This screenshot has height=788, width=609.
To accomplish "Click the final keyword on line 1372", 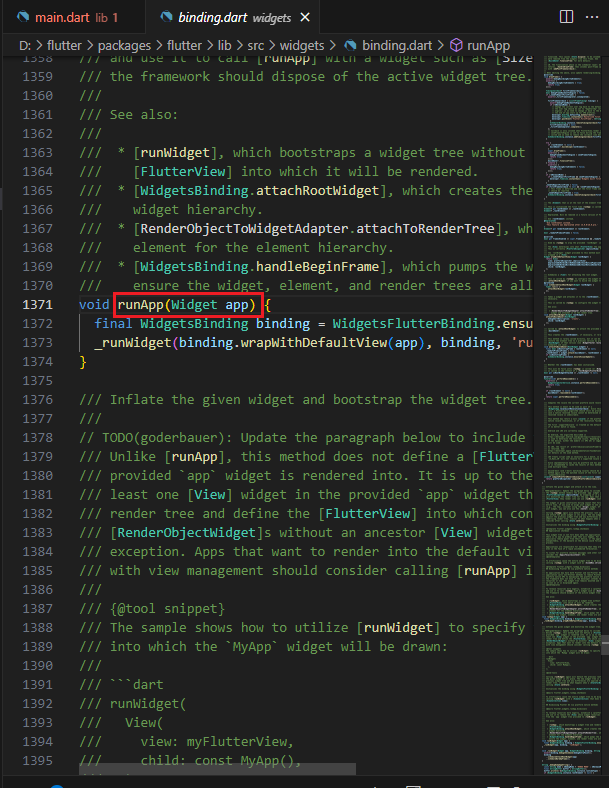I will pos(114,324).
